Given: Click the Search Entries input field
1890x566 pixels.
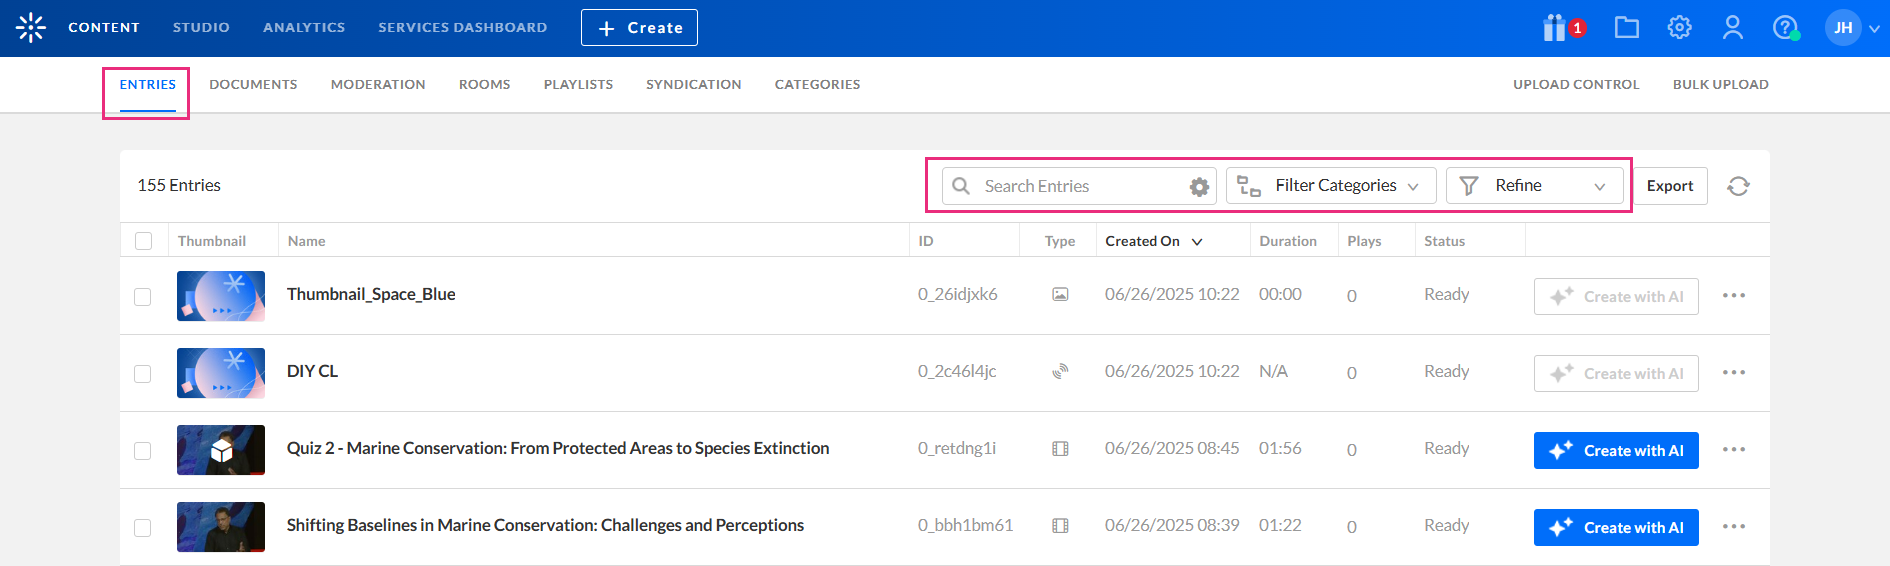Looking at the screenshot, I should [1080, 186].
